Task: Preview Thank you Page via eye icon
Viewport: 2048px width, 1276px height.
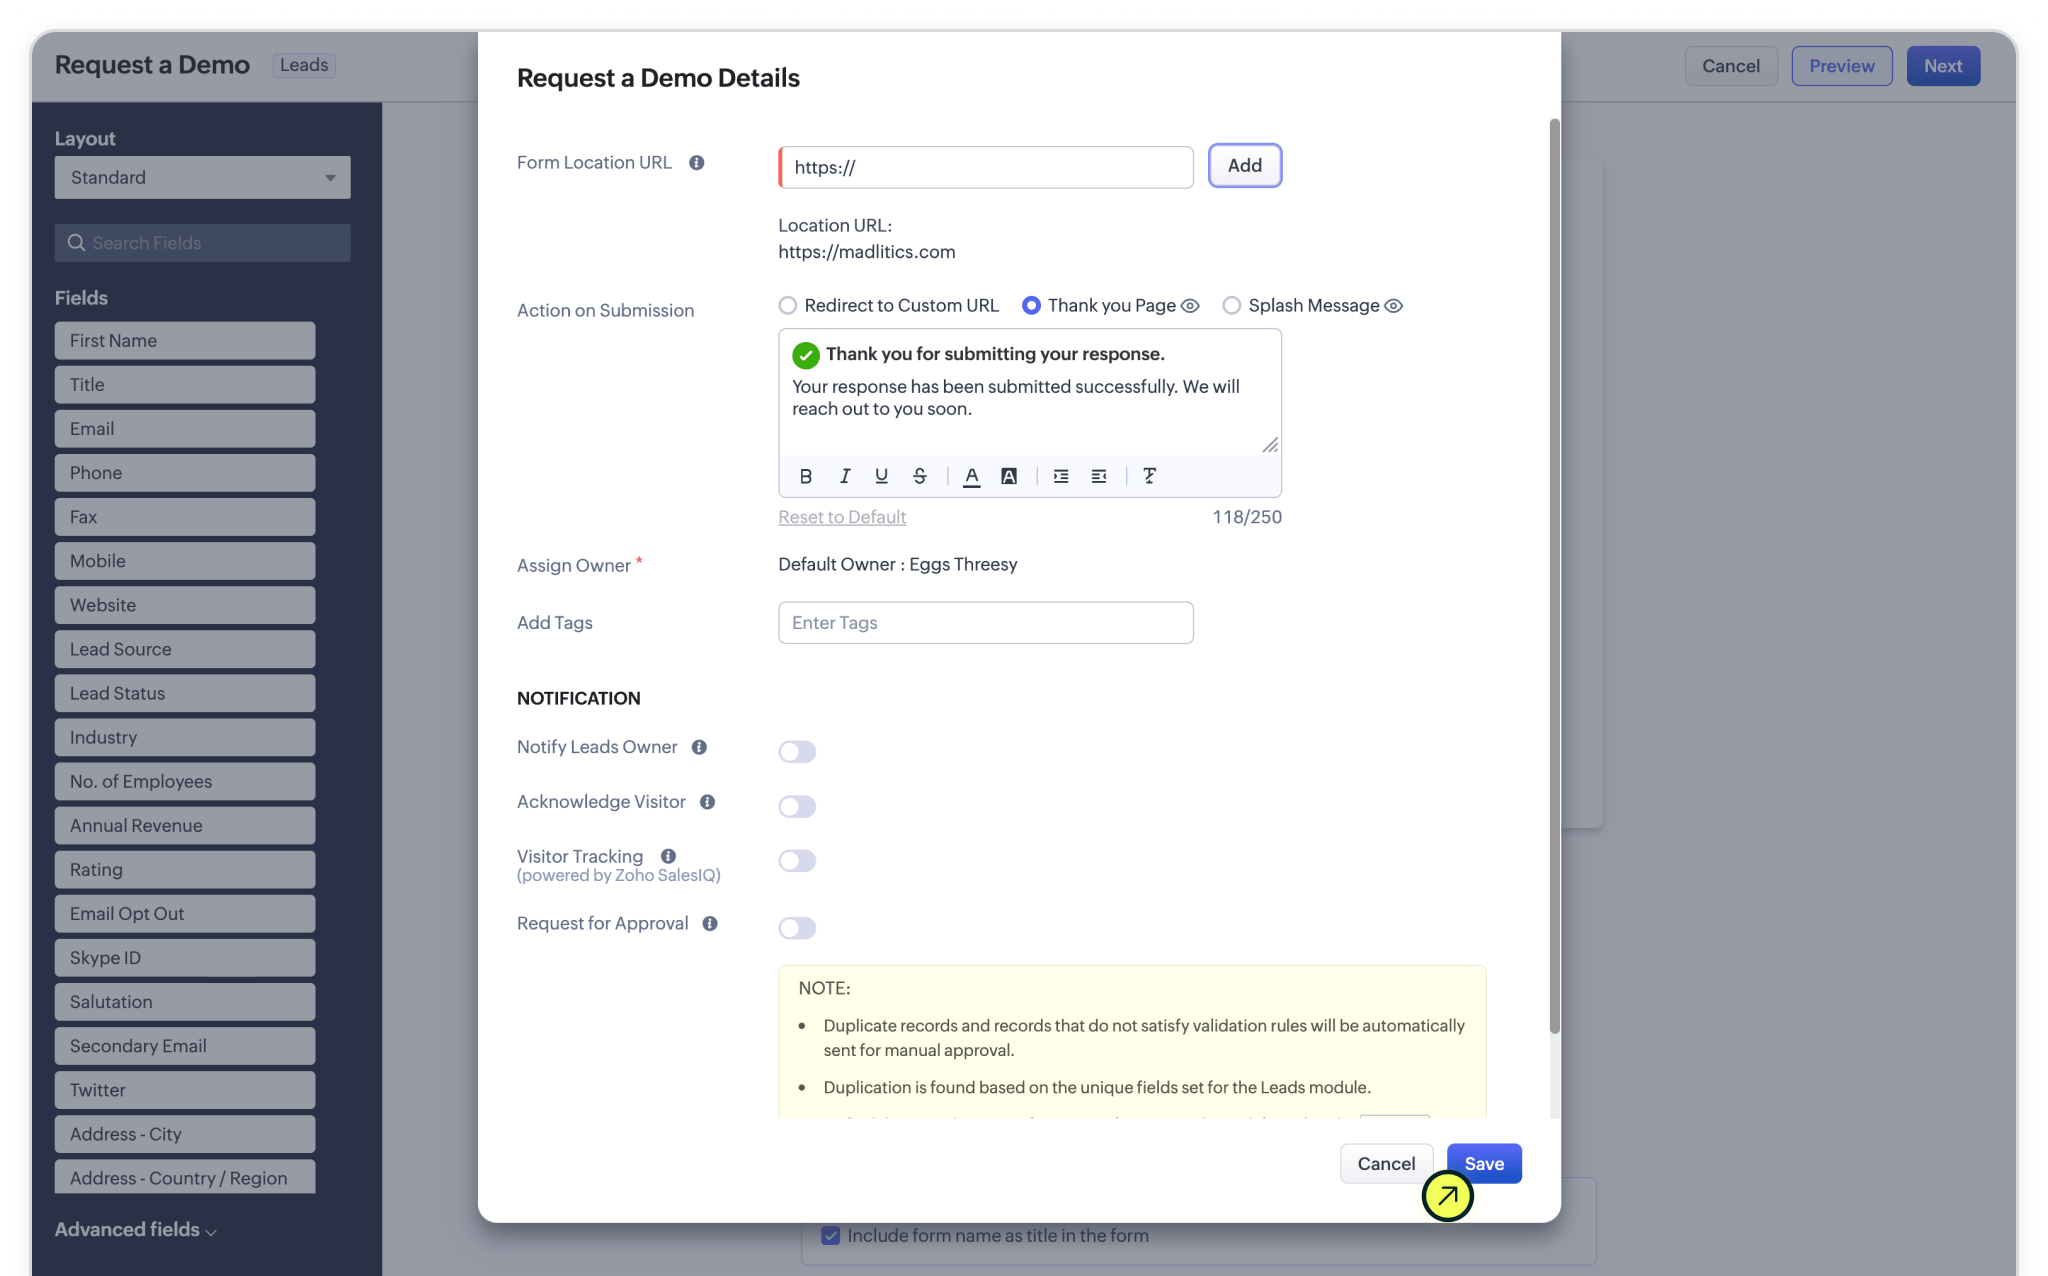Action: pyautogui.click(x=1190, y=306)
